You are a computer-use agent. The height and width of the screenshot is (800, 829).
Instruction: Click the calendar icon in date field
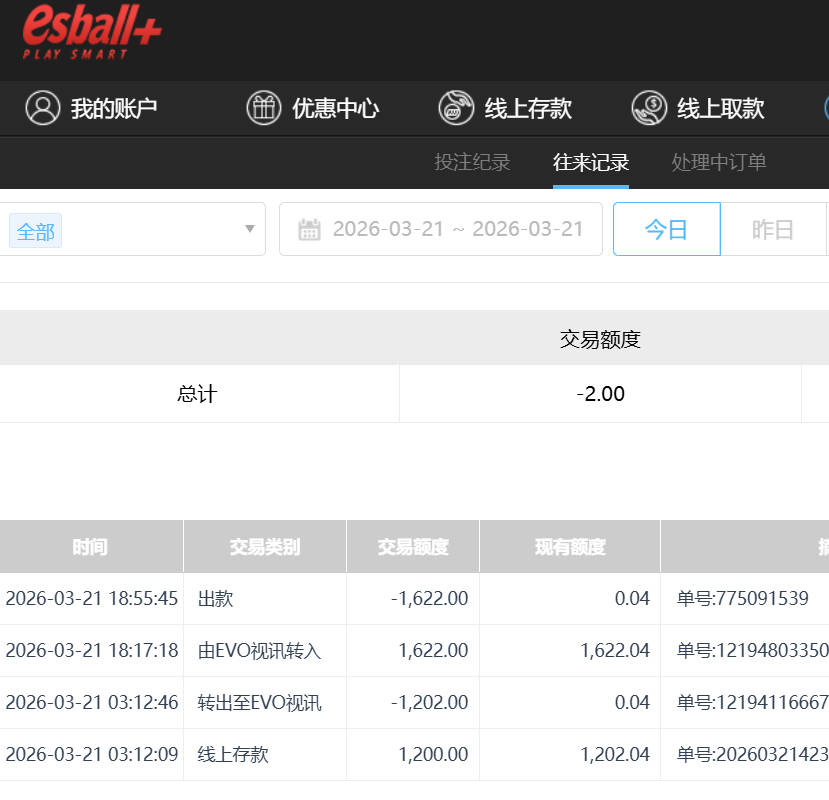(309, 230)
